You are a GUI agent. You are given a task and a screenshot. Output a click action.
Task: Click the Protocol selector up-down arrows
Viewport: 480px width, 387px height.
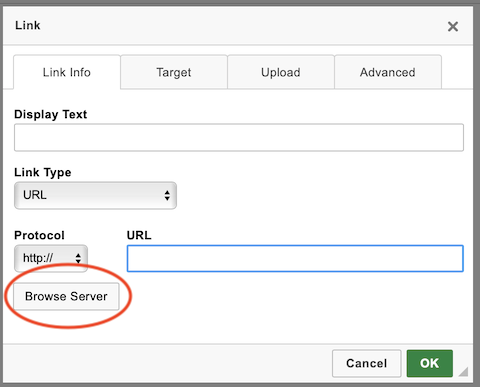pos(78,258)
